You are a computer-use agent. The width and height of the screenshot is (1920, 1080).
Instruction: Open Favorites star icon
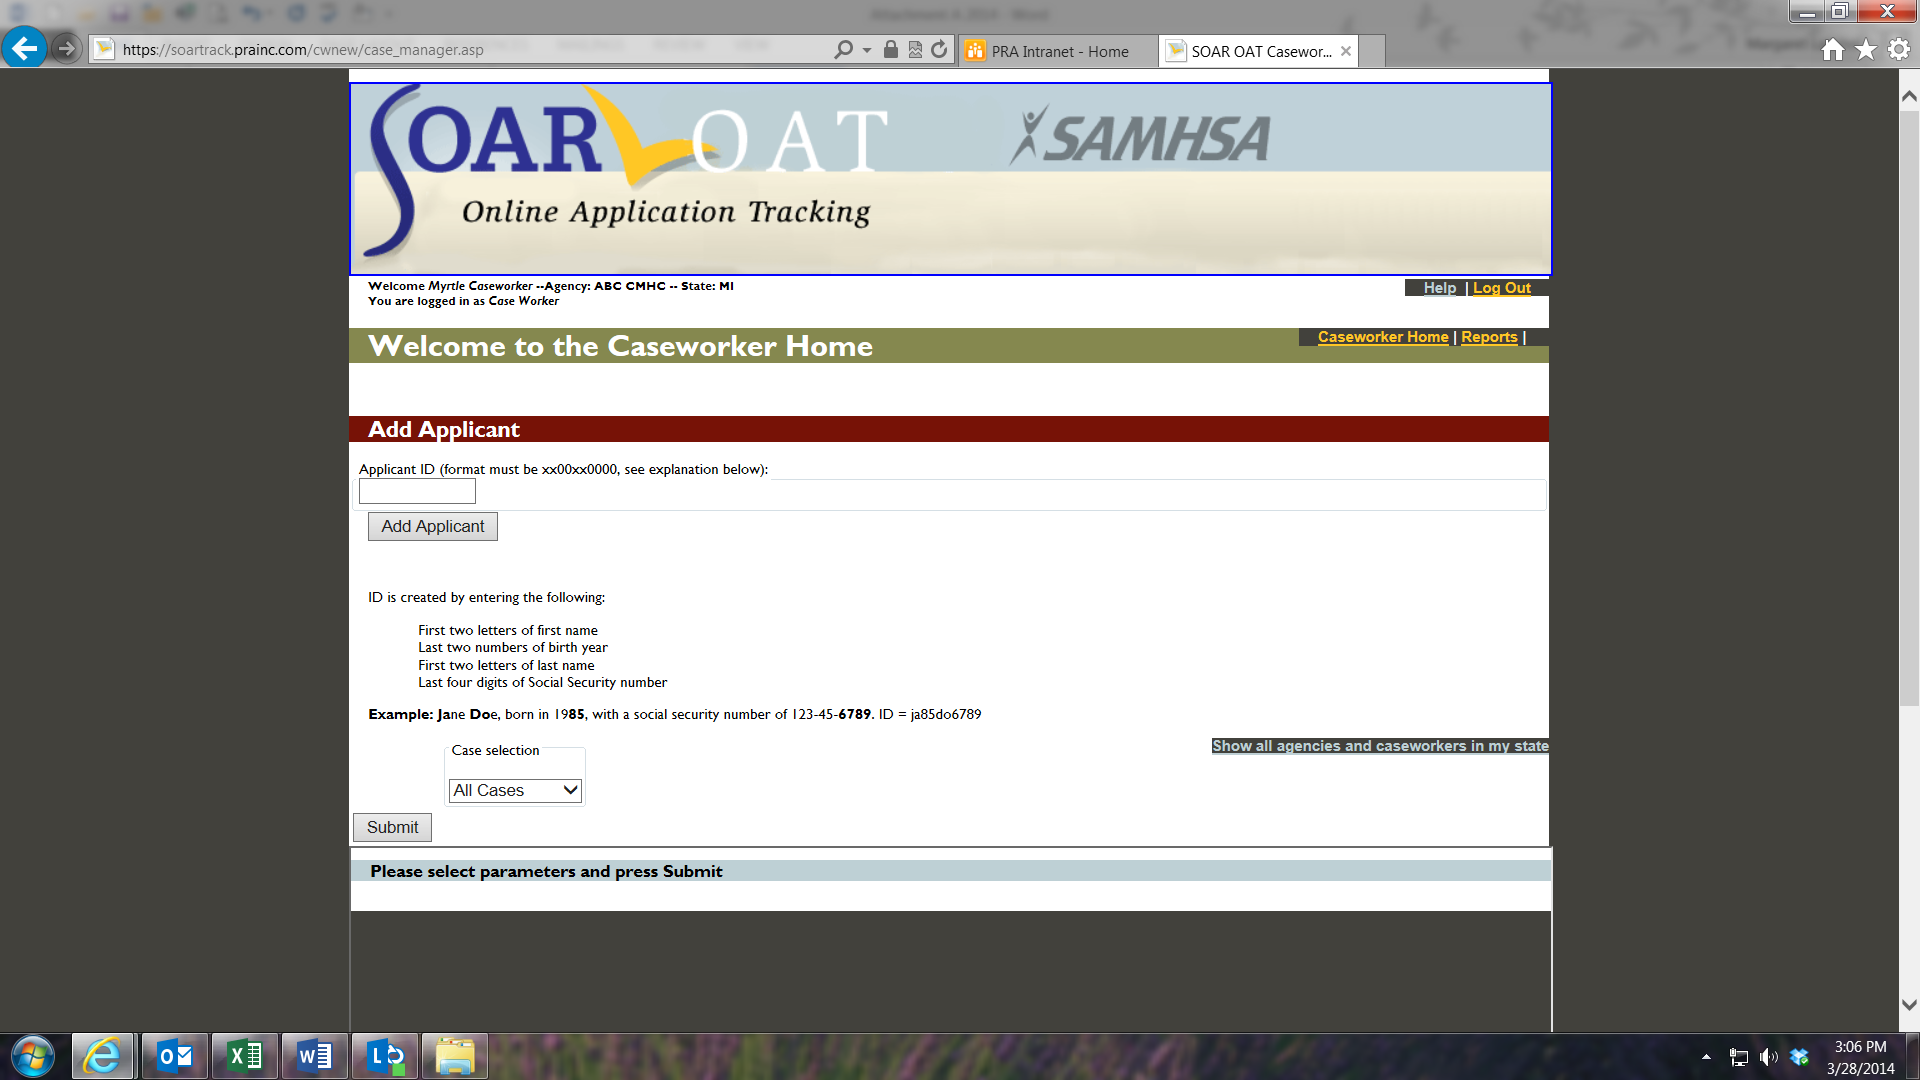[x=1865, y=49]
